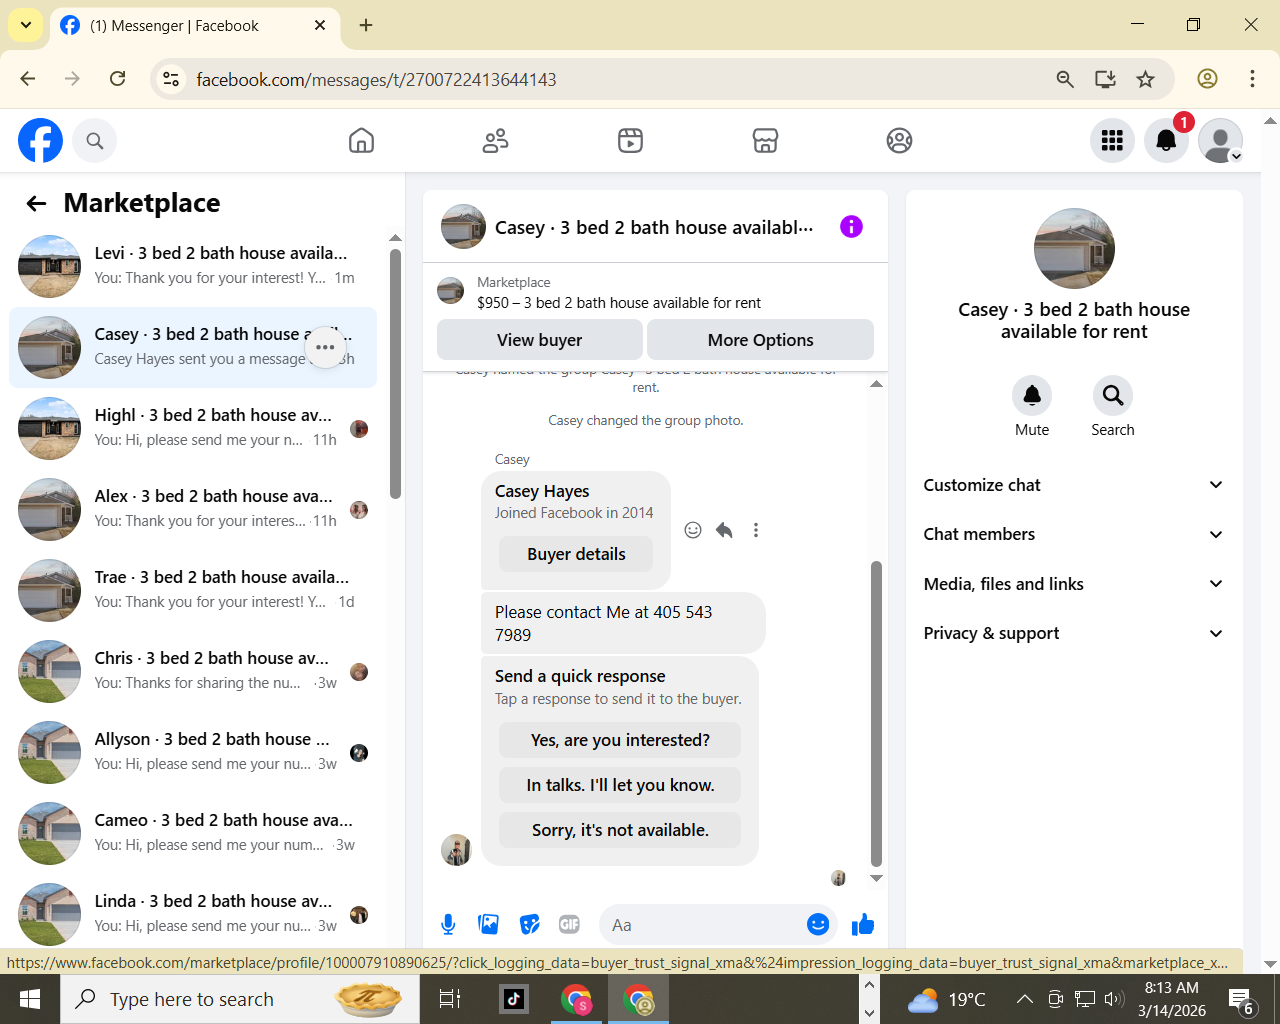Click the back arrow beside Marketplace
Screen dimensions: 1280x1024
point(37,204)
